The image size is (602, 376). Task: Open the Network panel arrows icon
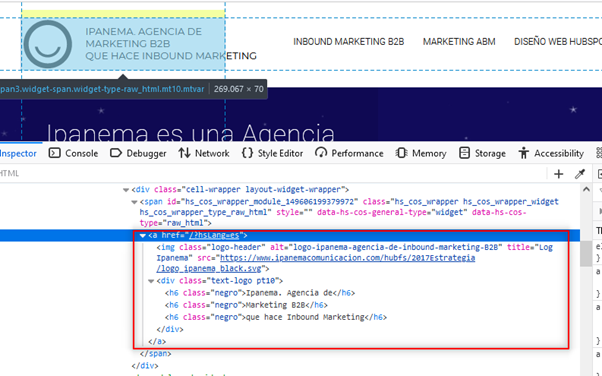pos(184,153)
